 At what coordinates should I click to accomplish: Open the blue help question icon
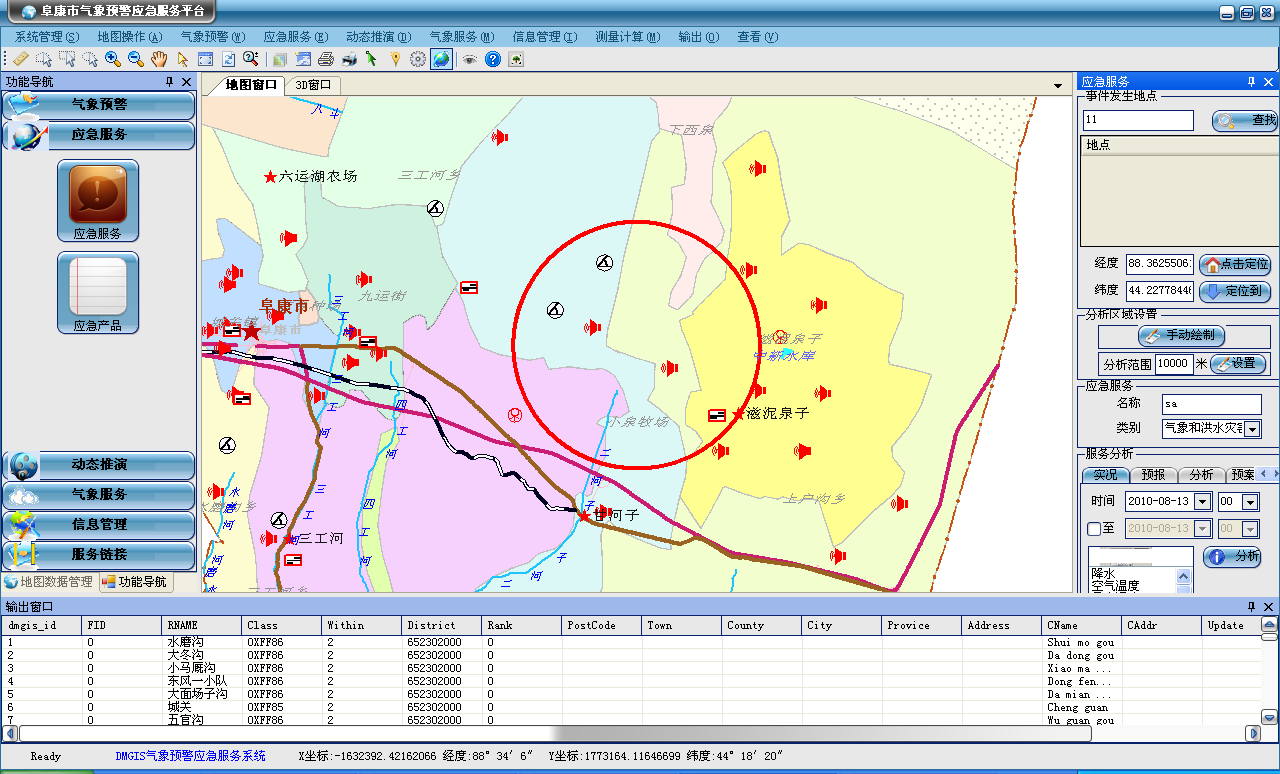[x=493, y=59]
